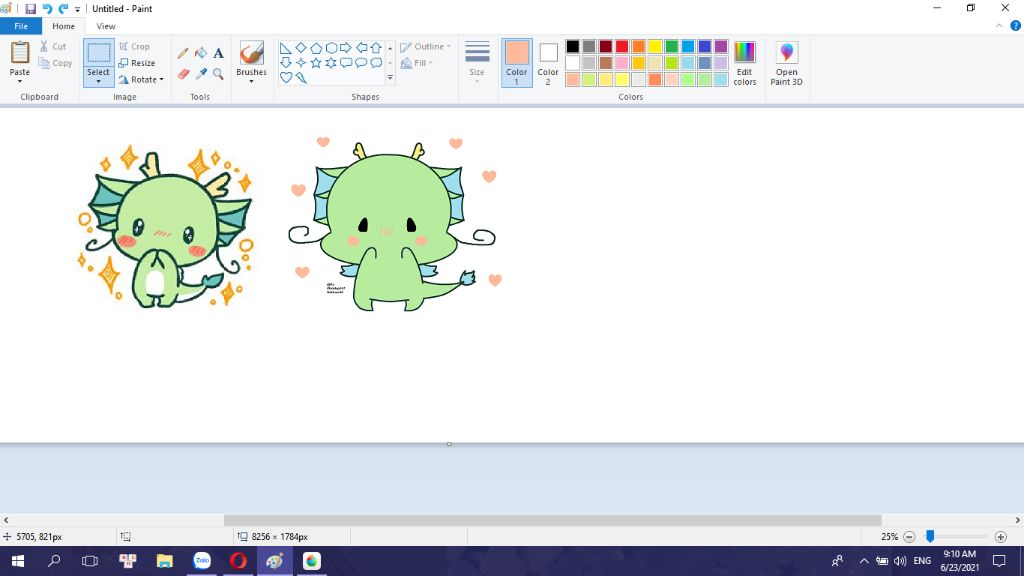Viewport: 1024px width, 576px height.
Task: Click the Cut button
Action: coord(53,46)
